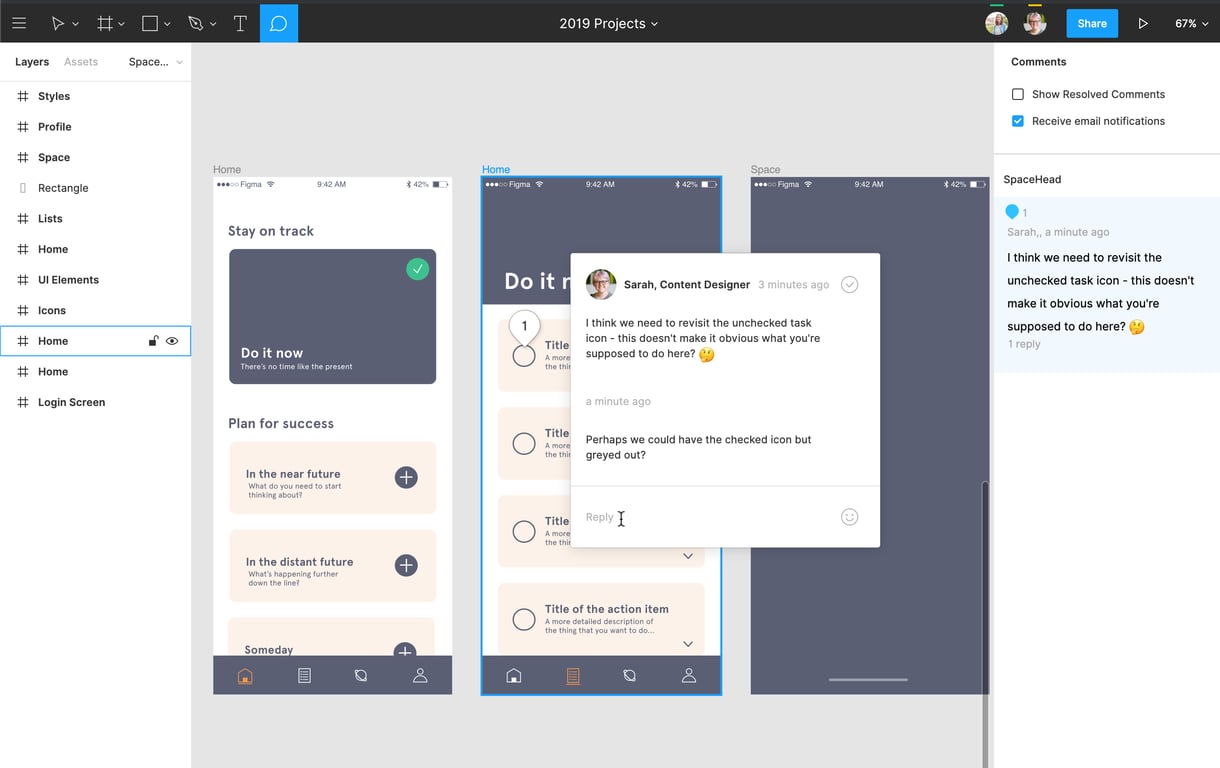The height and width of the screenshot is (768, 1220).
Task: Select the Frame tool
Action: (x=104, y=23)
